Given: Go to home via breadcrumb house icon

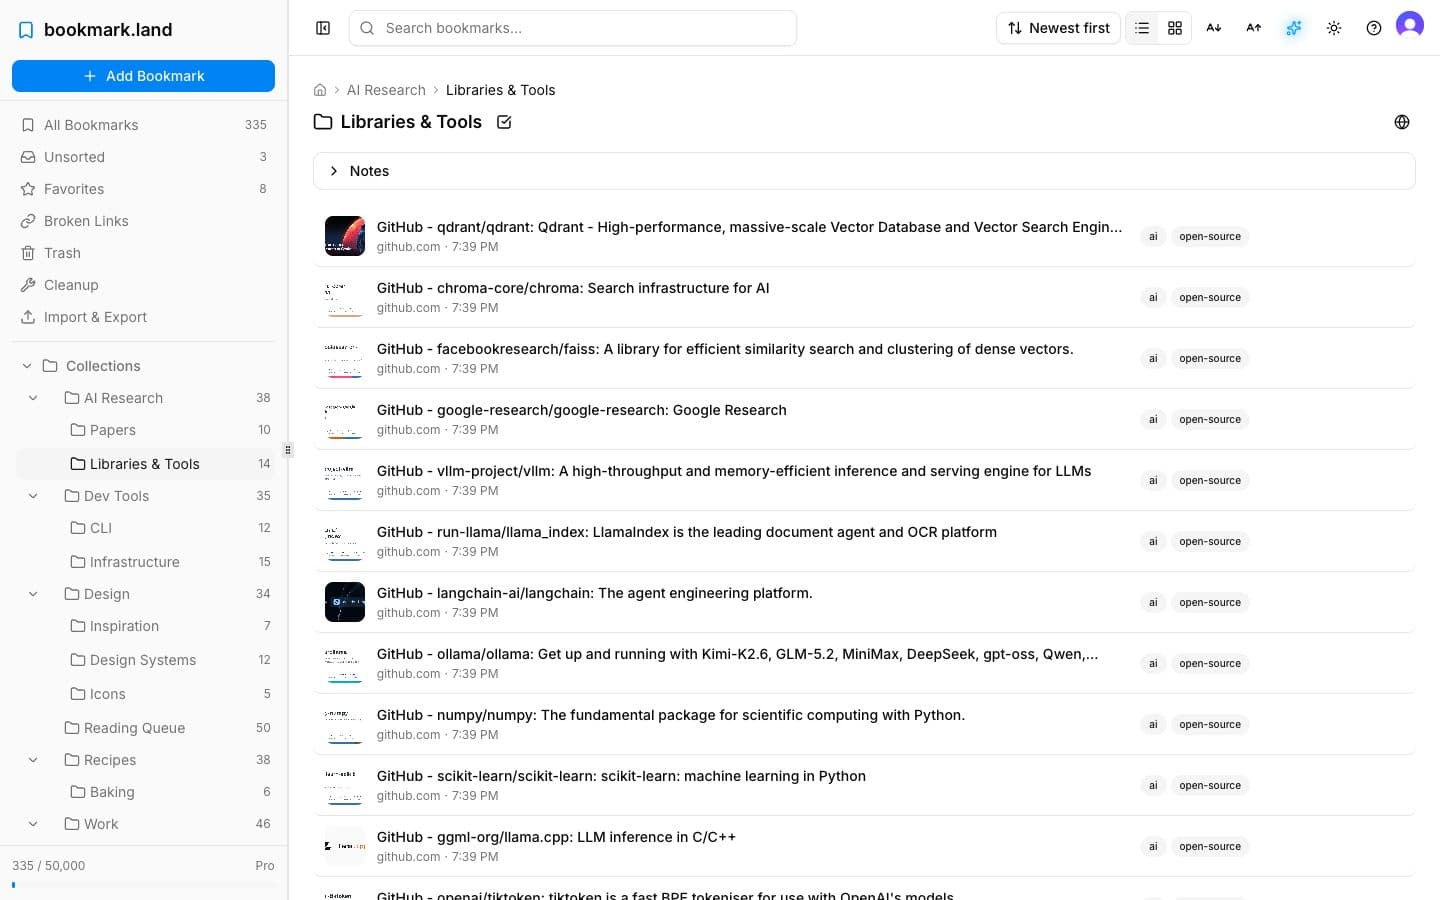Looking at the screenshot, I should coord(320,90).
